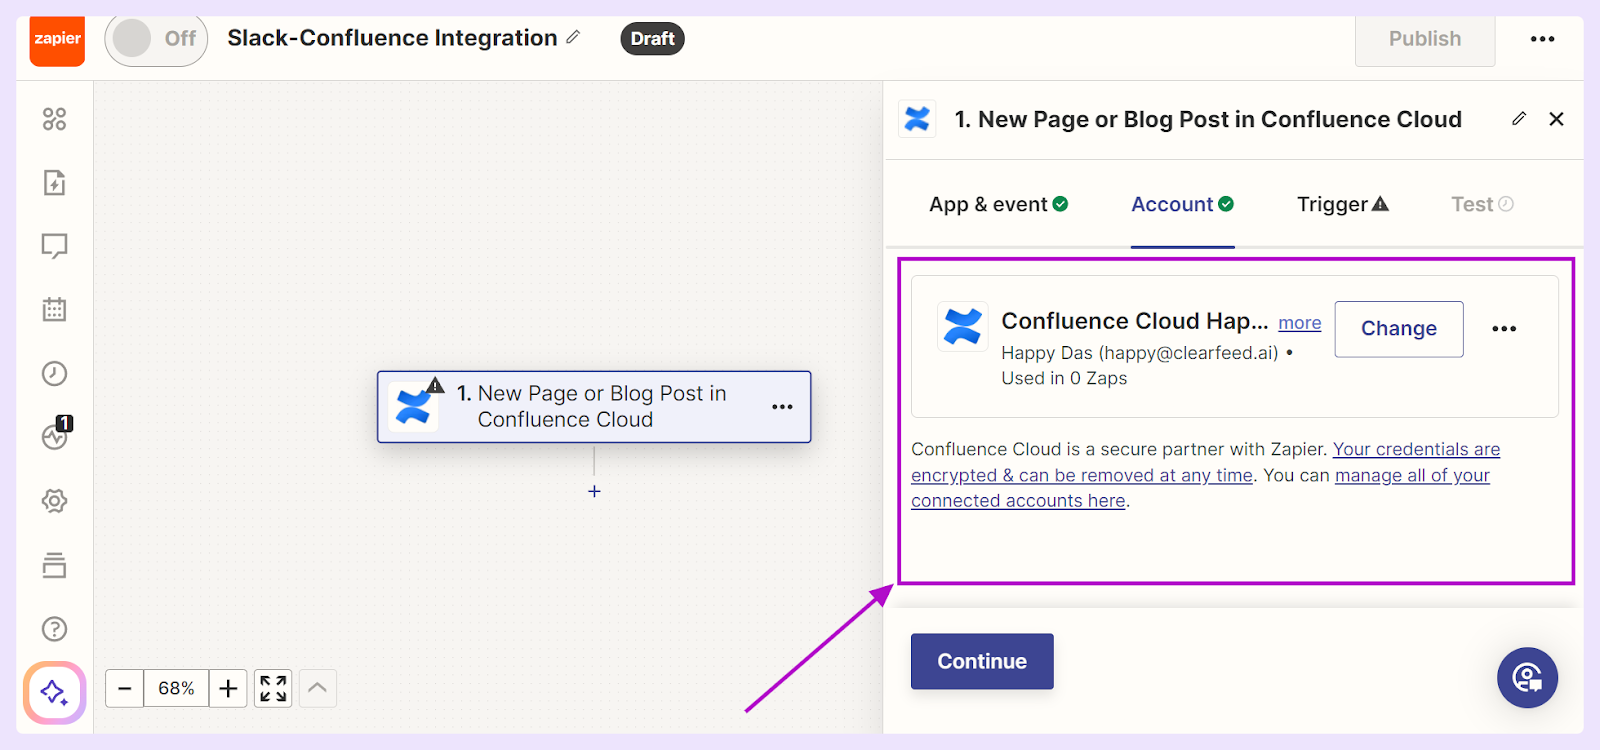Rename the step with the panel pencil icon
This screenshot has height=750, width=1600.
point(1519,119)
